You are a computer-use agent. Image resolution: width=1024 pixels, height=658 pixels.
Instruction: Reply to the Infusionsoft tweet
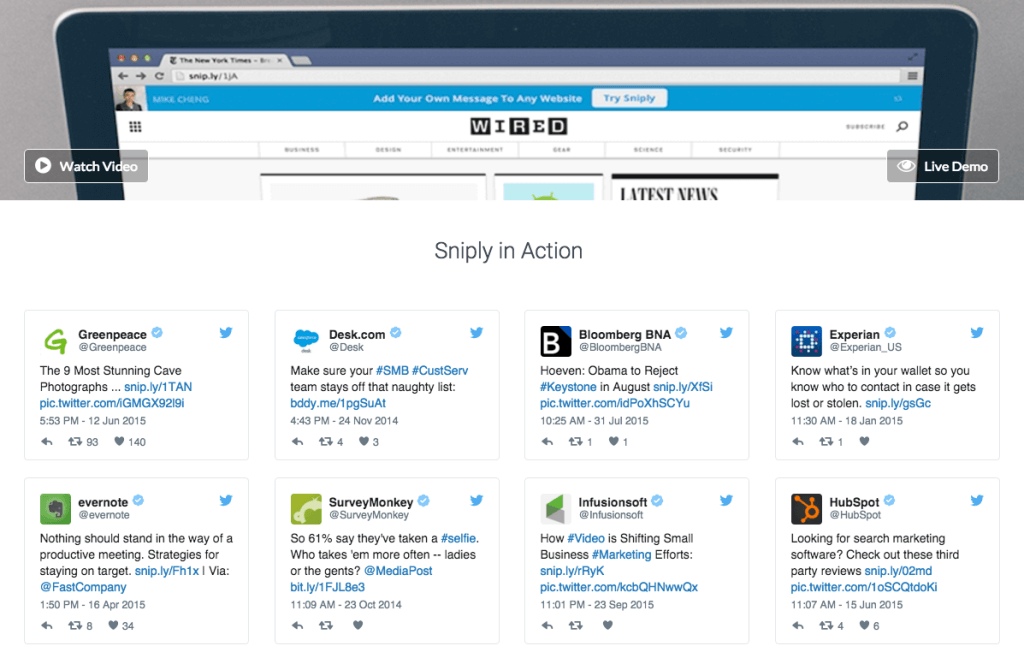547,625
